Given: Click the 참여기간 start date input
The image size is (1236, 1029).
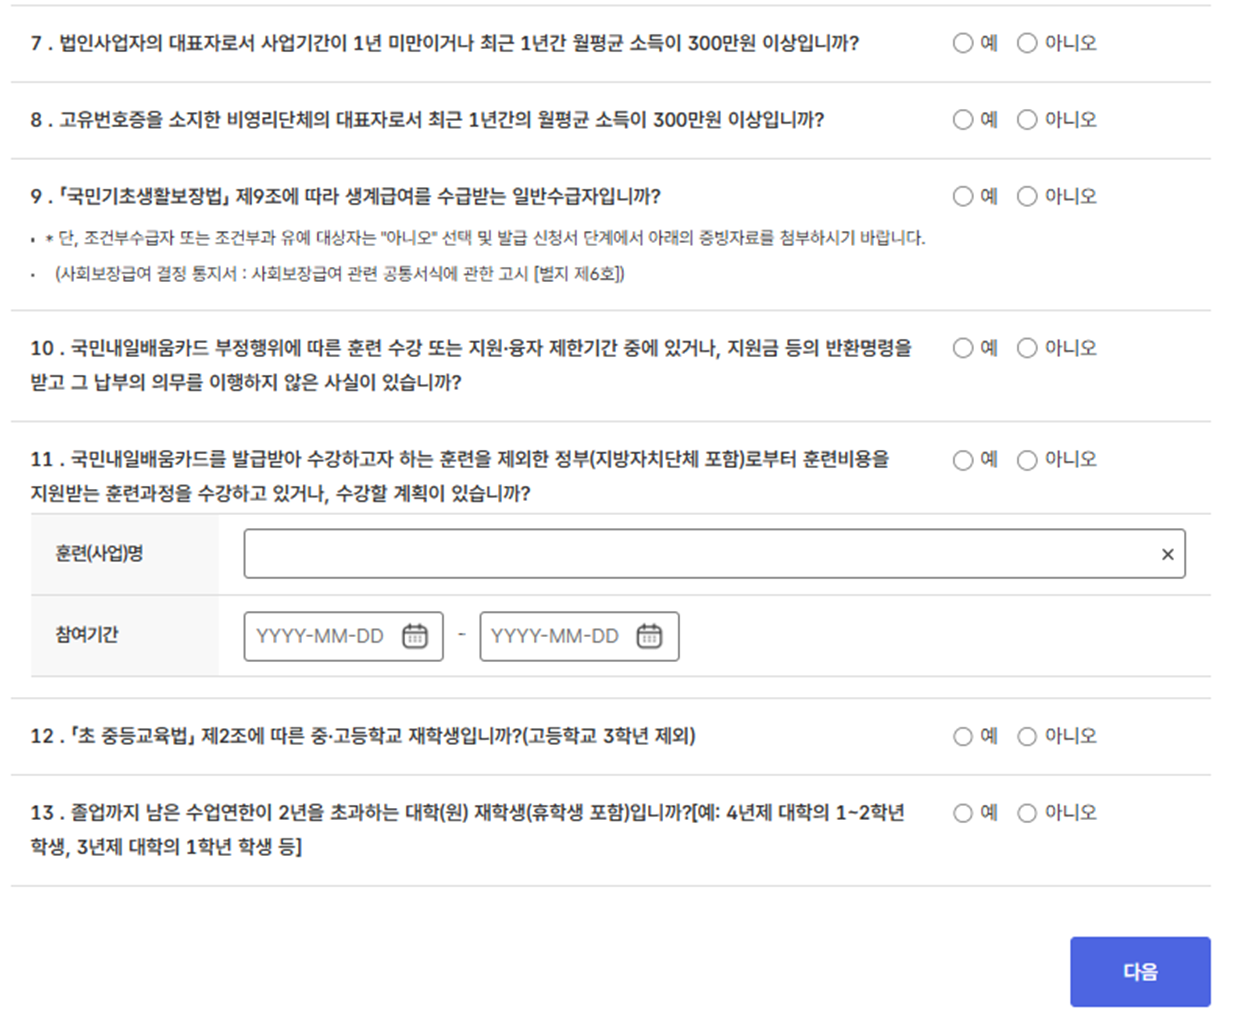Looking at the screenshot, I should tap(343, 636).
